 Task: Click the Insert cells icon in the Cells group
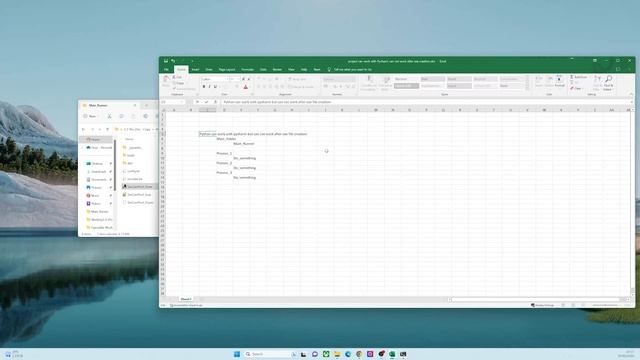click(539, 81)
